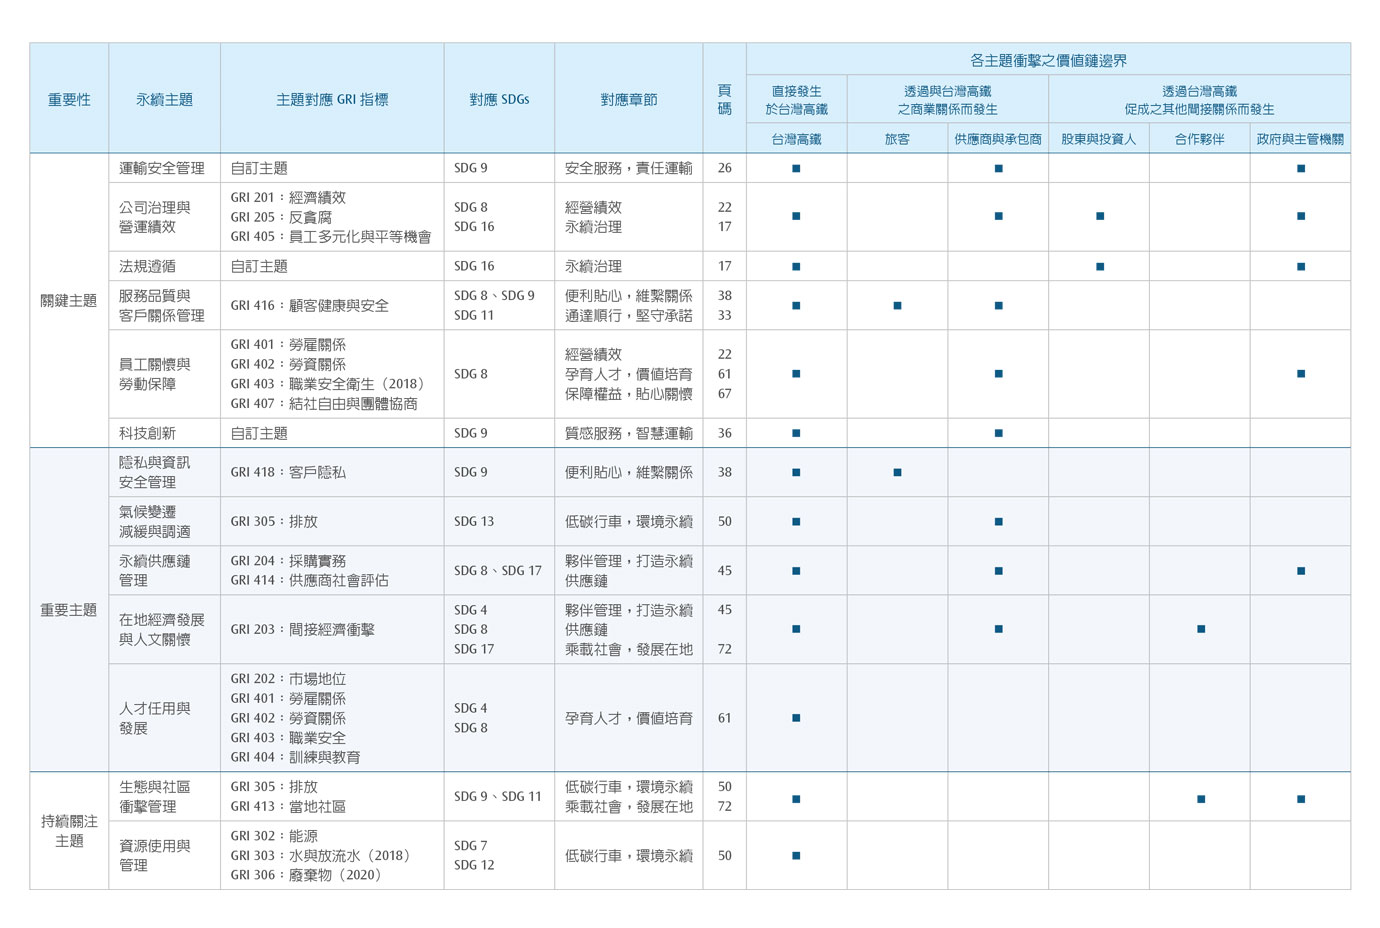Select the 公司治理與營運績效 topic cell
The image size is (1380, 928).
tap(165, 217)
